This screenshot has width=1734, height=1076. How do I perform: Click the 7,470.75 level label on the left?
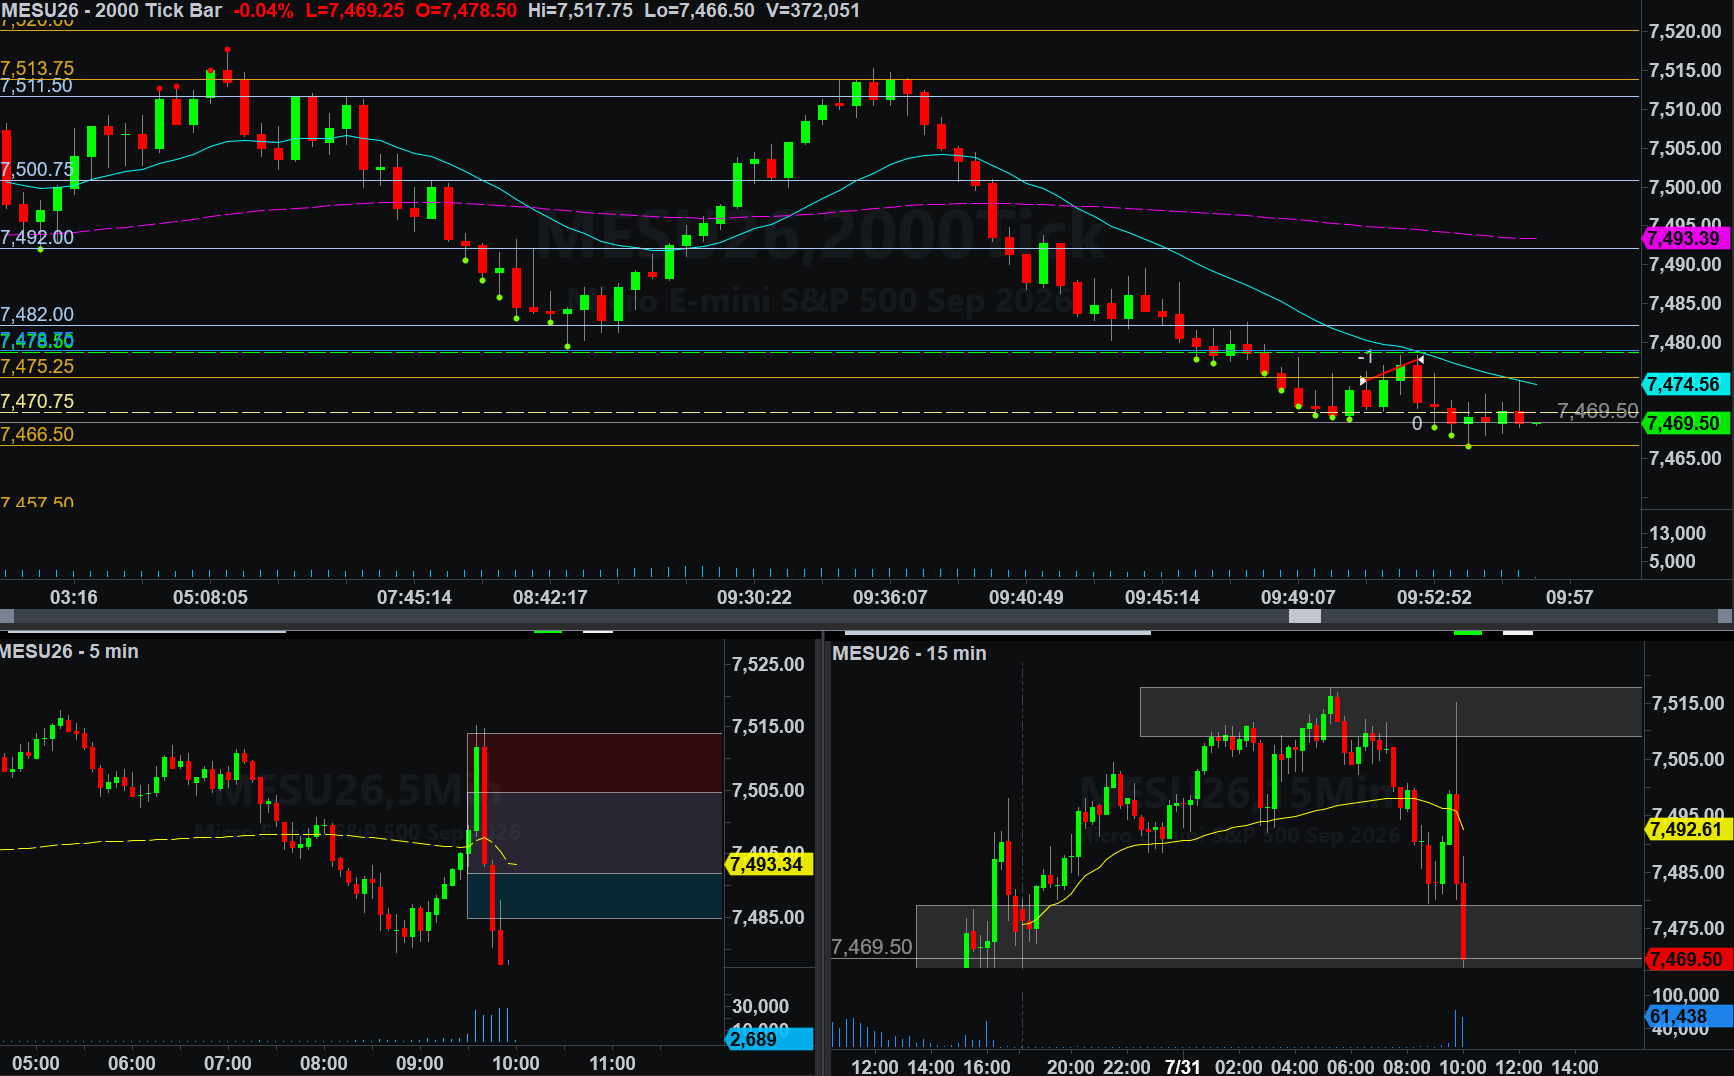(37, 401)
